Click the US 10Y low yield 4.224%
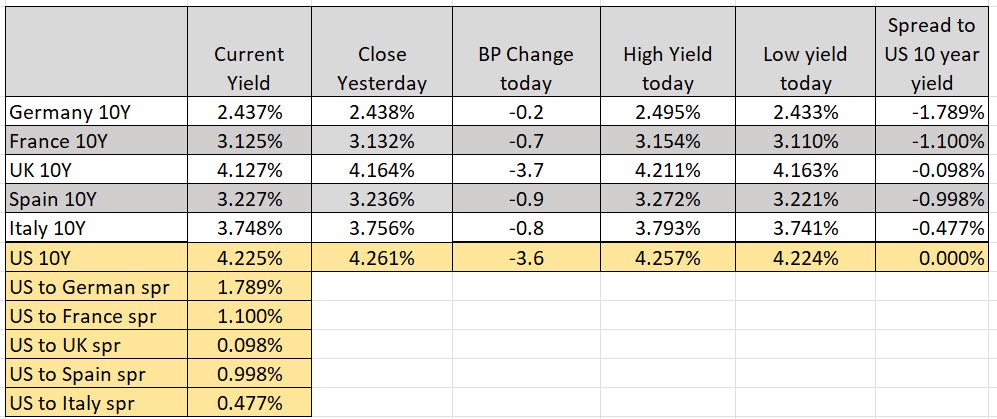 tap(805, 258)
